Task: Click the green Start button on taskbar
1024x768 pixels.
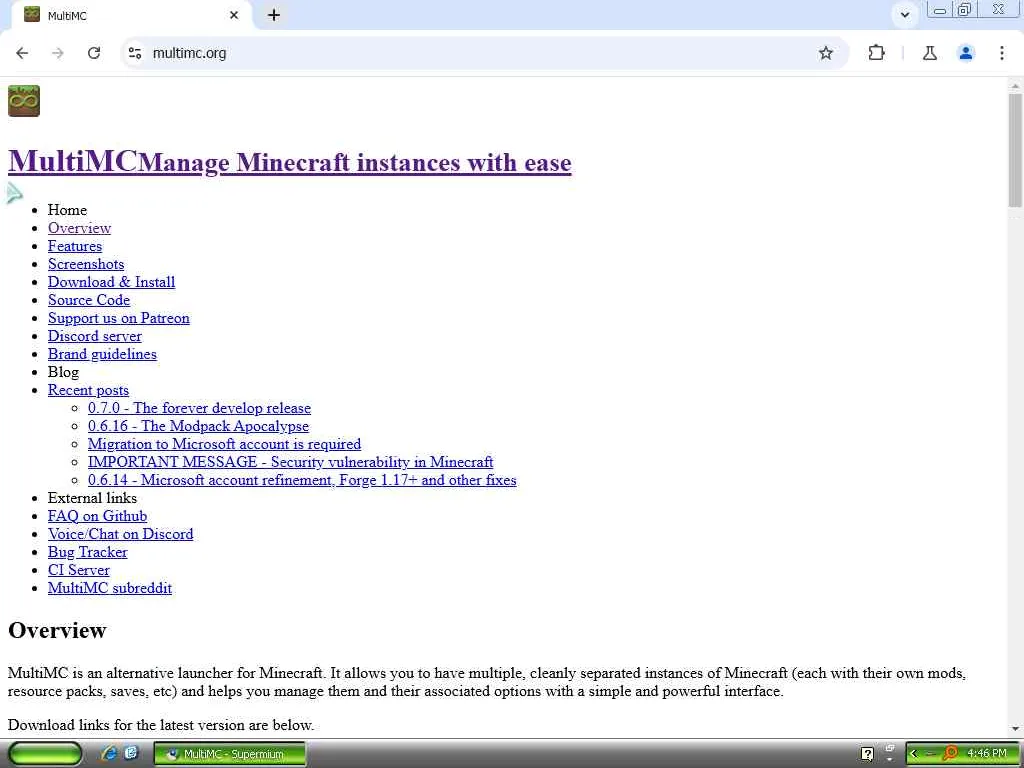Action: (x=45, y=754)
